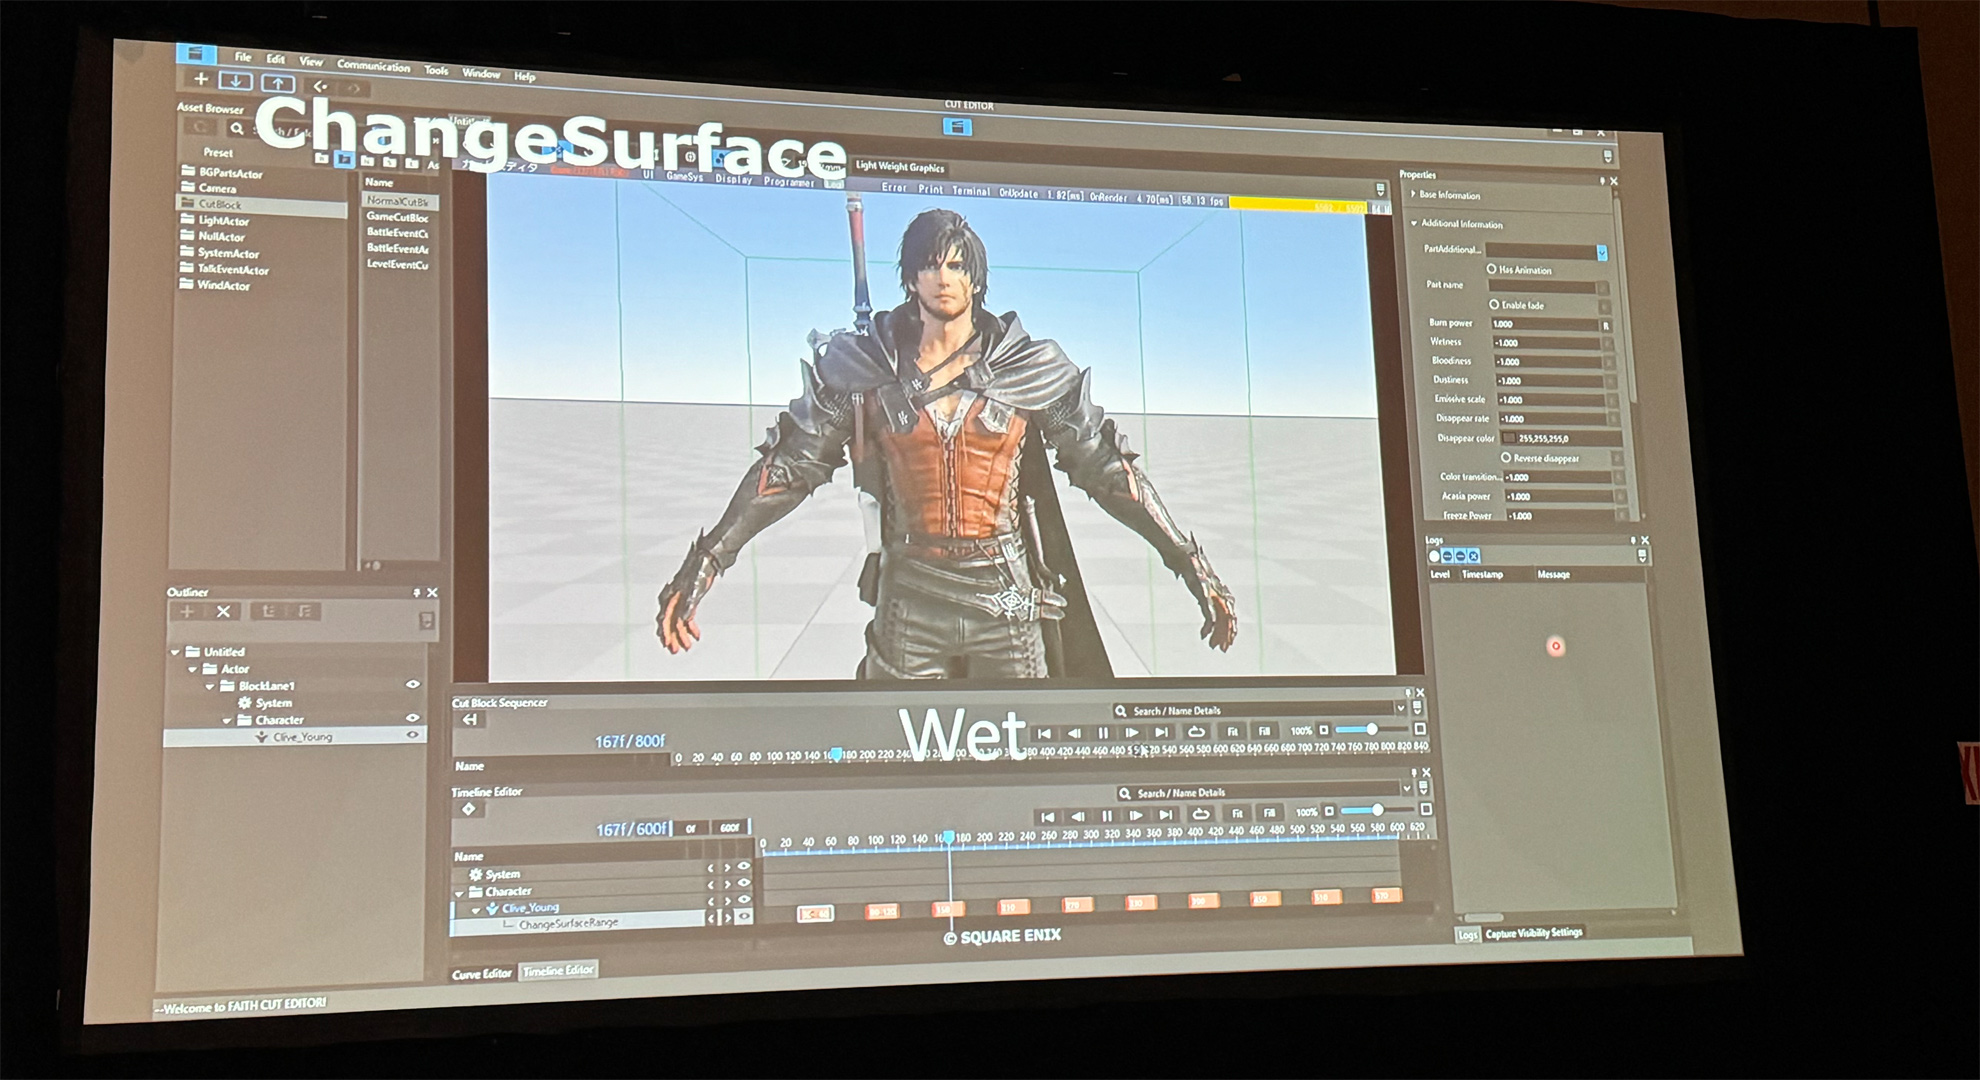The width and height of the screenshot is (1980, 1080).
Task: Expand the Base Information section
Action: click(x=1414, y=194)
